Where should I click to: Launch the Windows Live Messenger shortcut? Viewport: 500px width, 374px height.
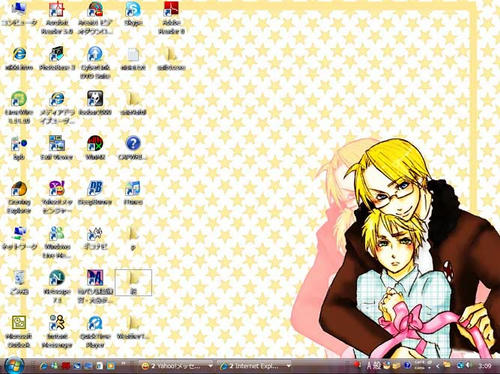tap(57, 242)
